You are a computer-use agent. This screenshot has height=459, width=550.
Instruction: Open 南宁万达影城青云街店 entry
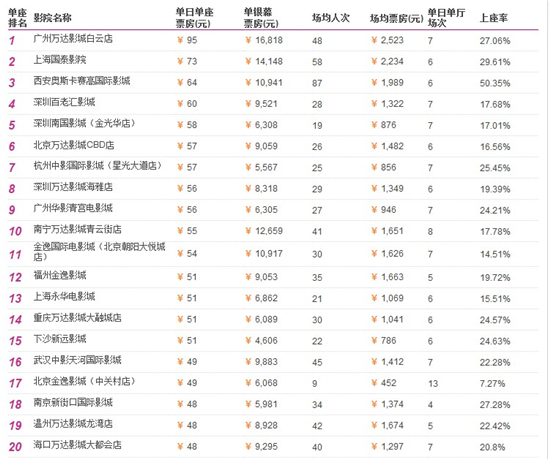[78, 229]
